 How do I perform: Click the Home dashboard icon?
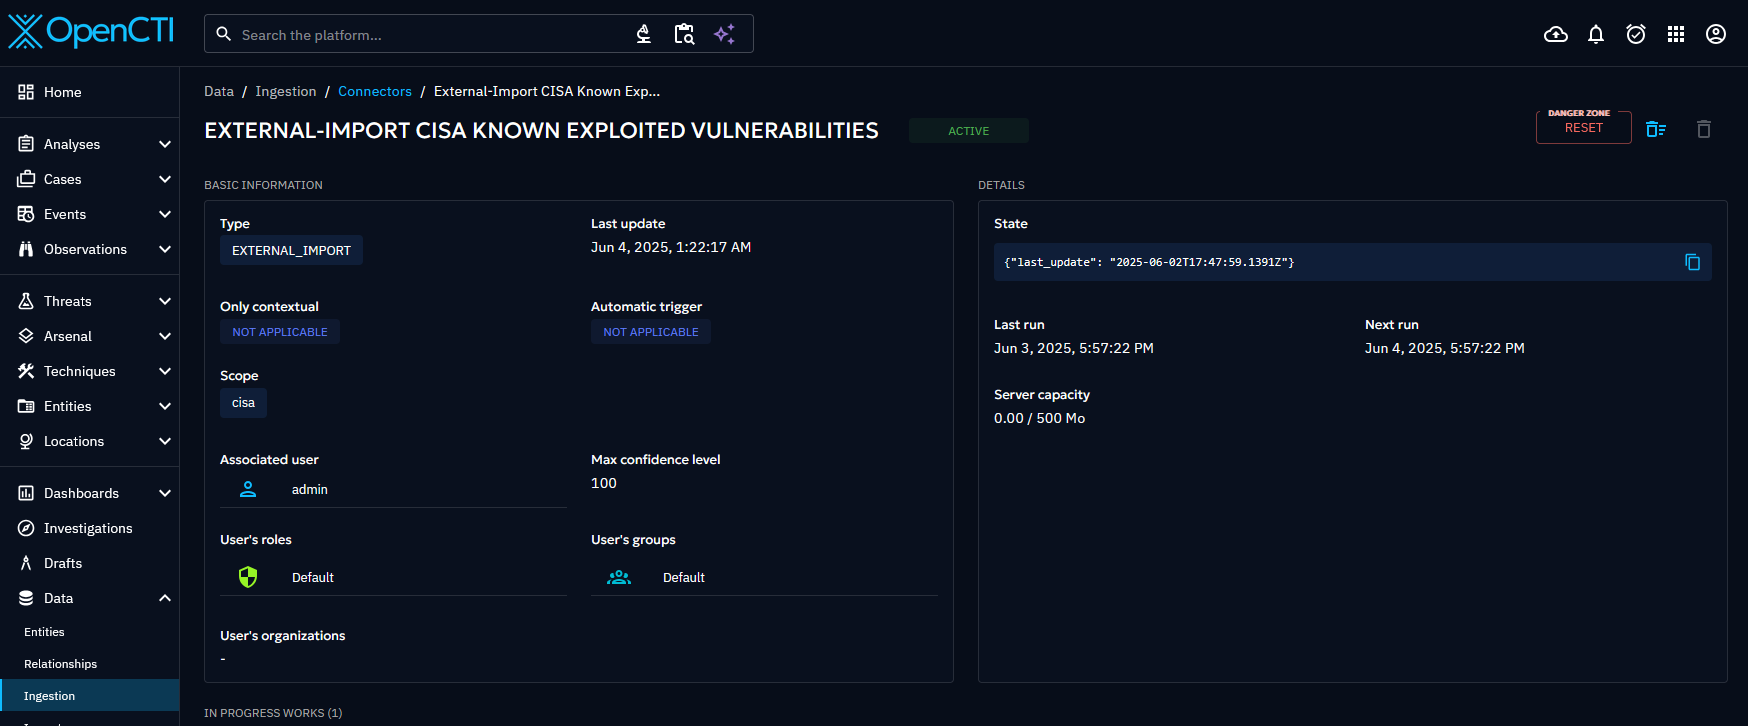pos(26,92)
